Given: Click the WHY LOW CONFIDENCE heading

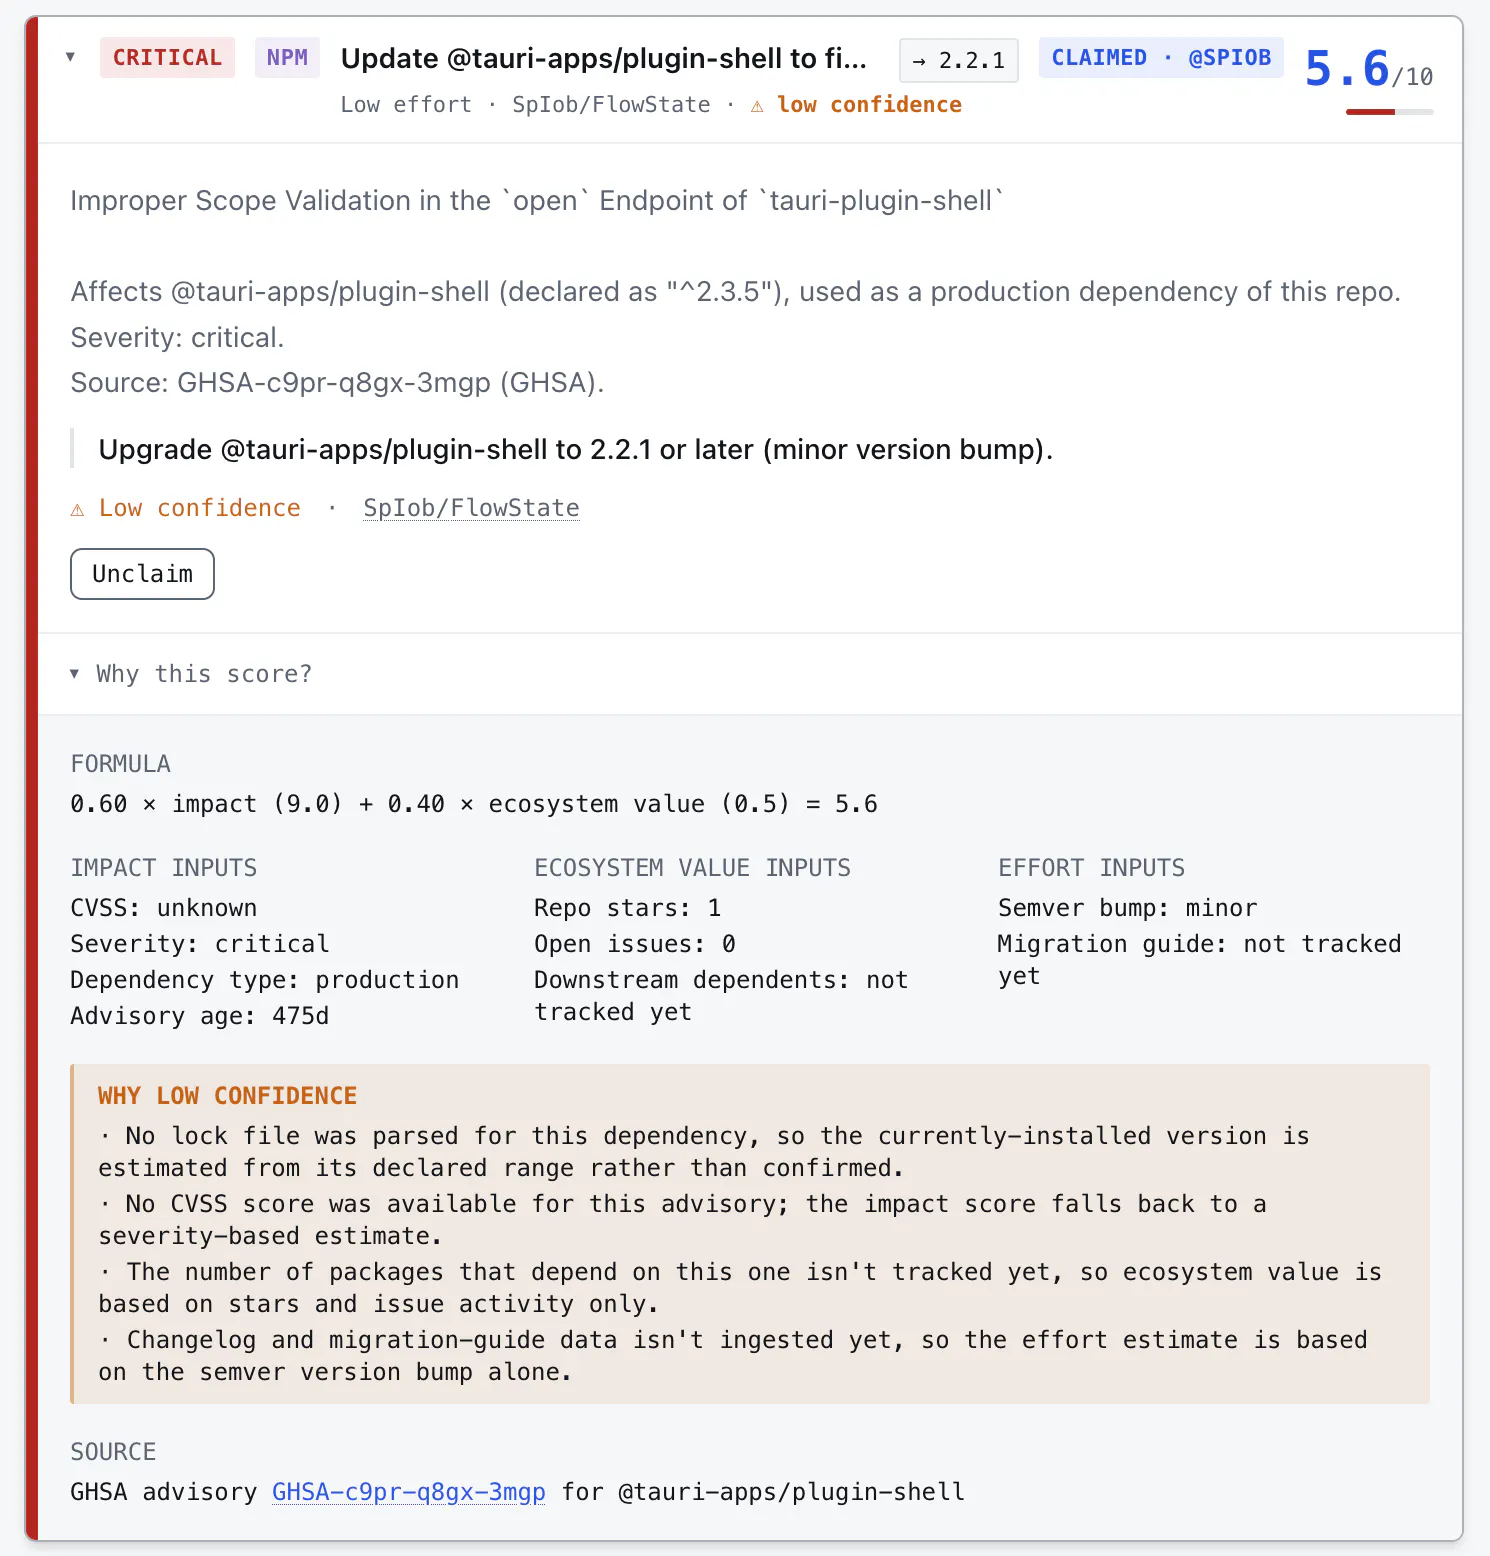Looking at the screenshot, I should point(227,1096).
